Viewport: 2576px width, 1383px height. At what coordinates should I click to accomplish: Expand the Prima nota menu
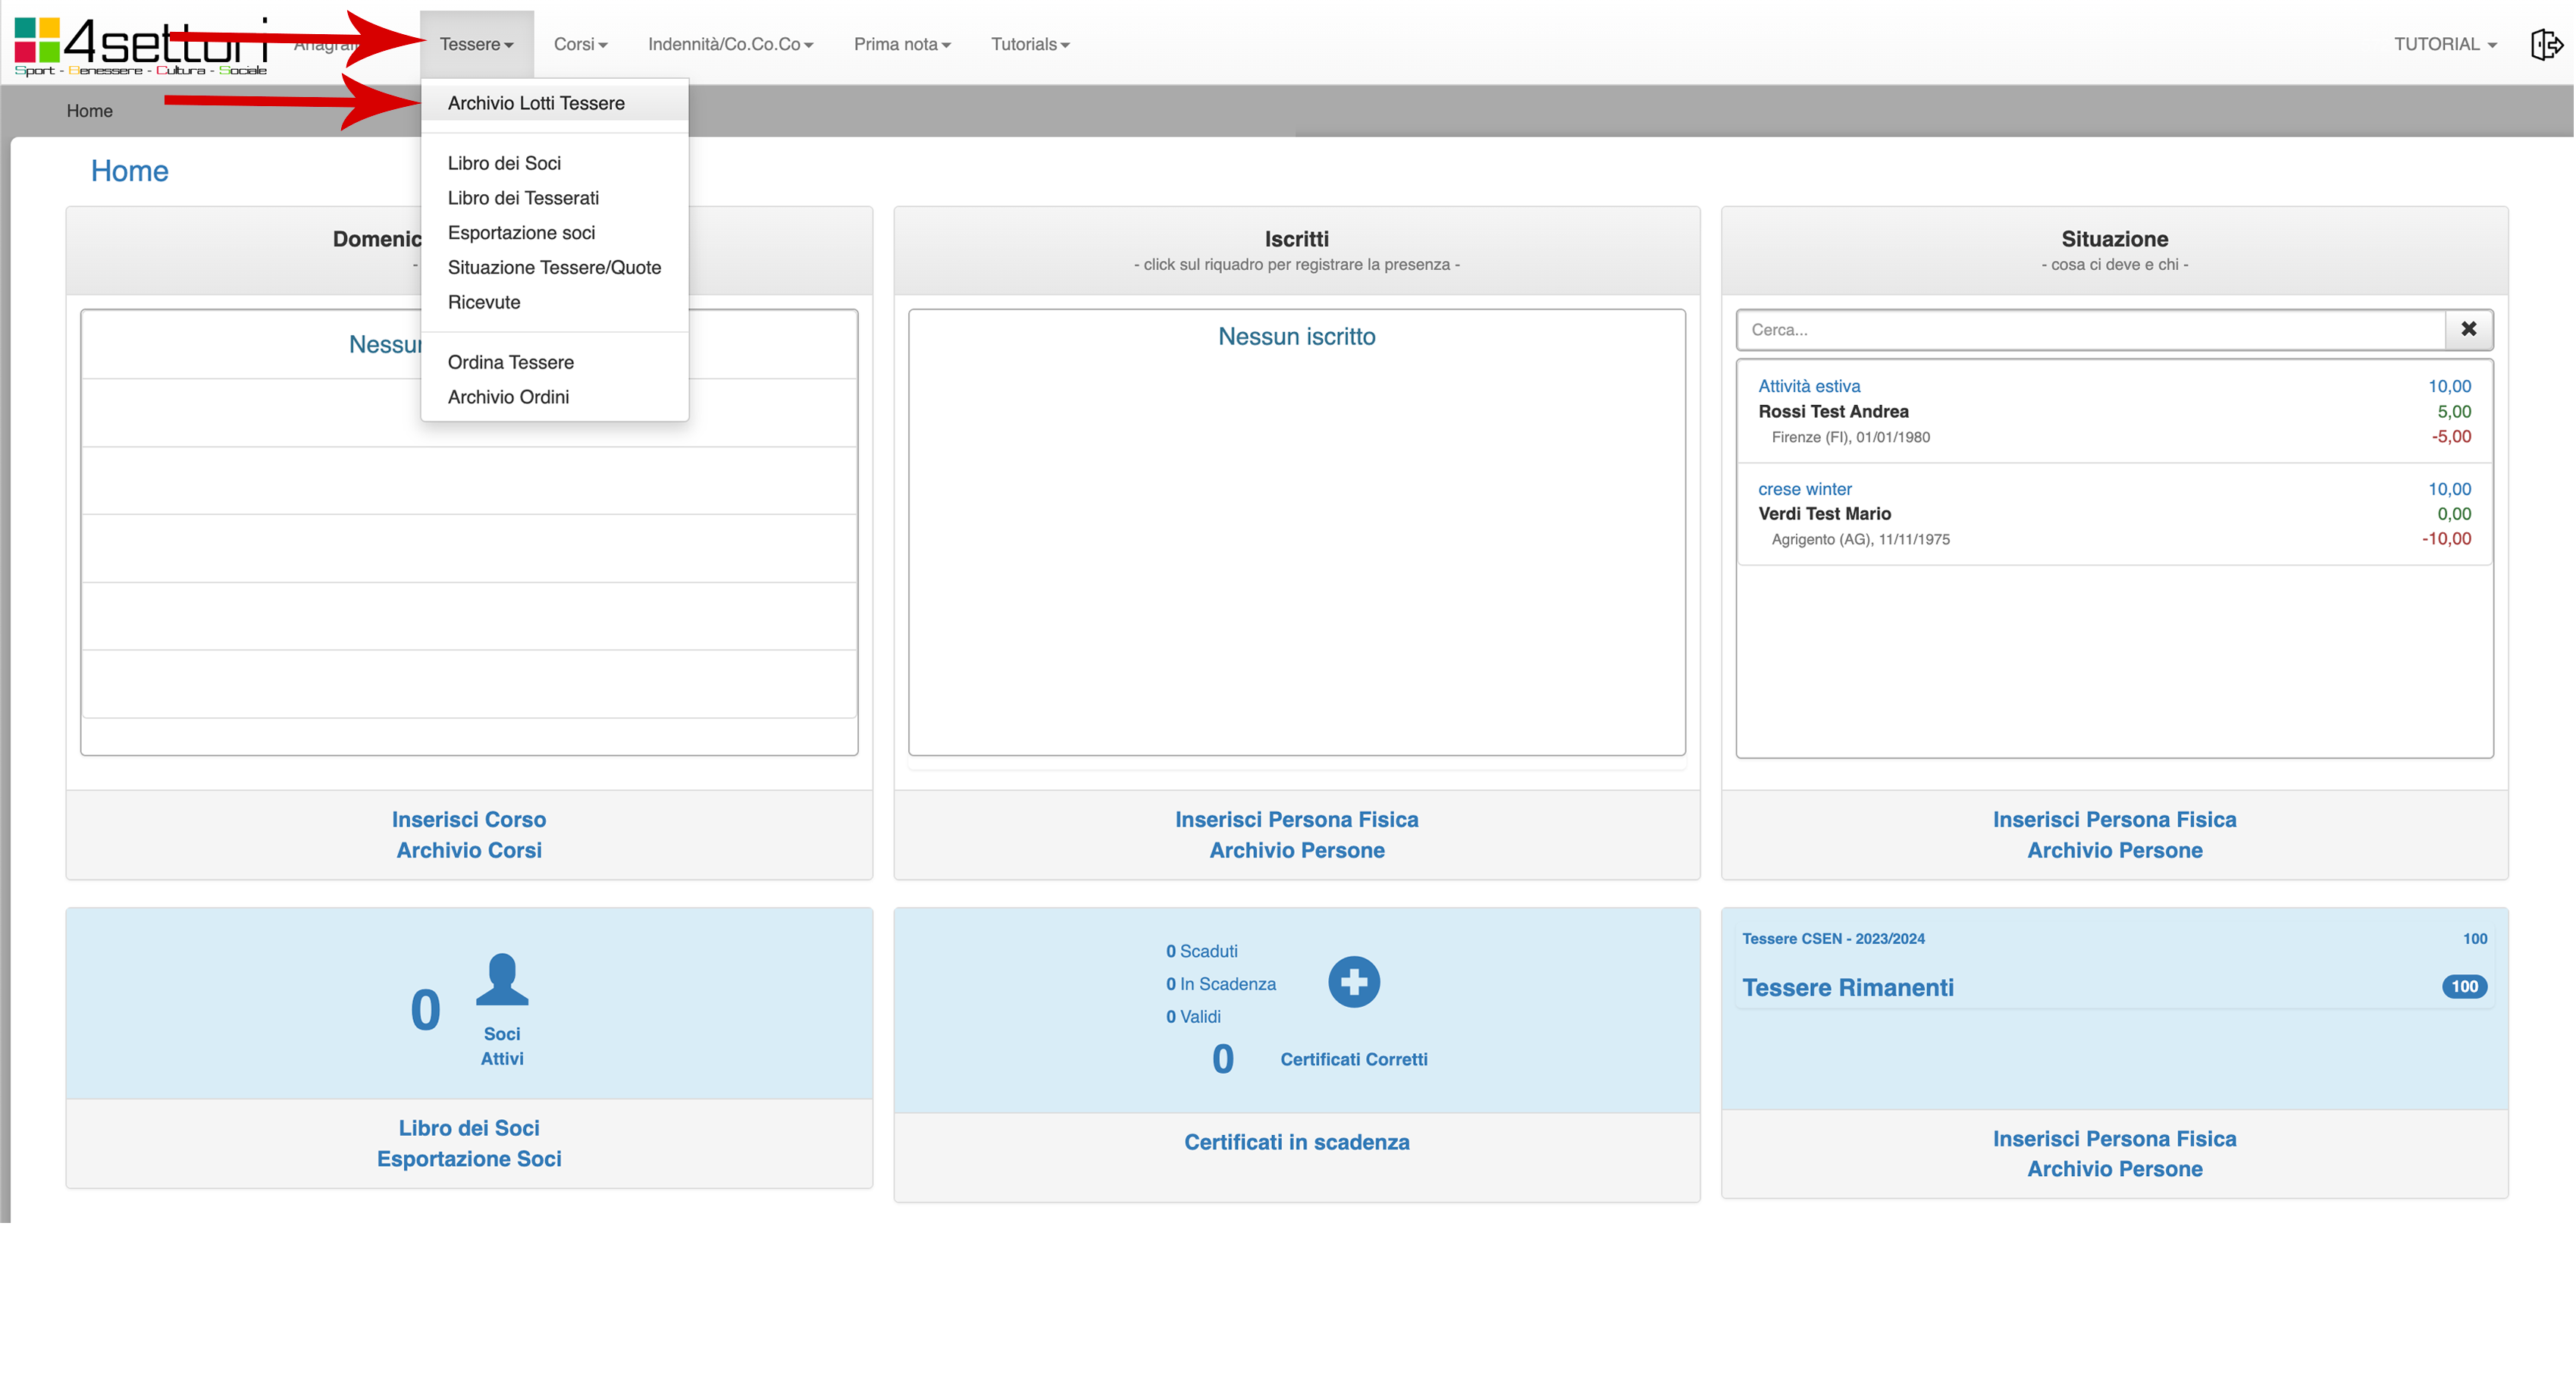(901, 44)
